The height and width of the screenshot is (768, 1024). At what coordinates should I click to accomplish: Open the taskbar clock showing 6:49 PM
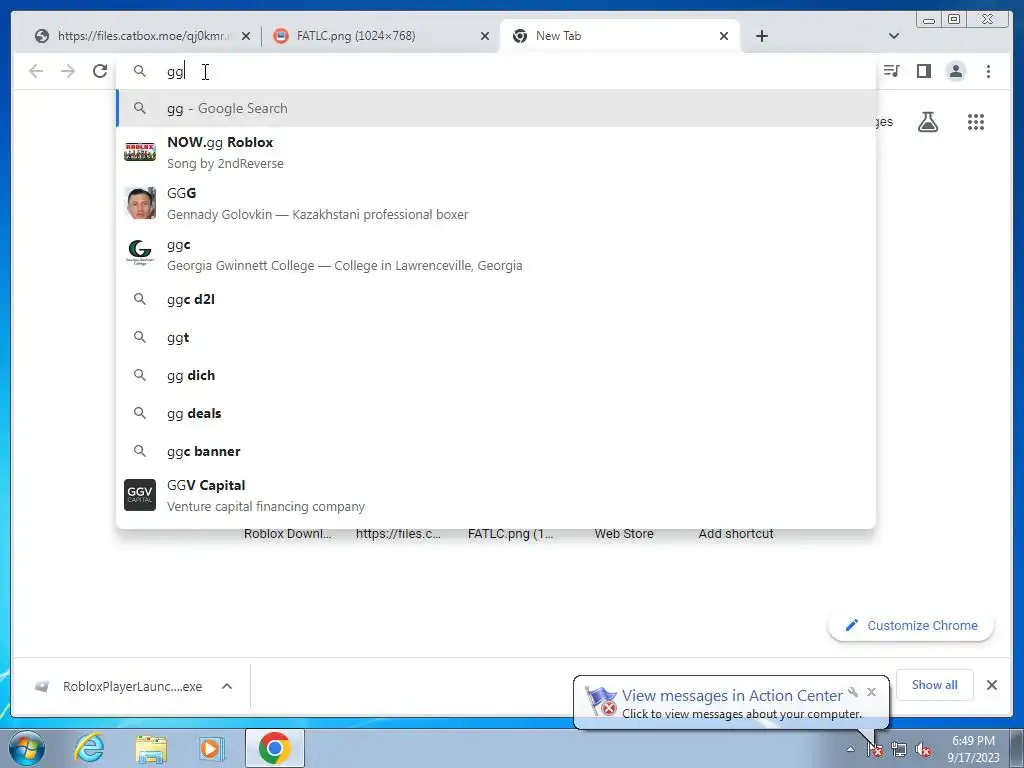click(973, 749)
